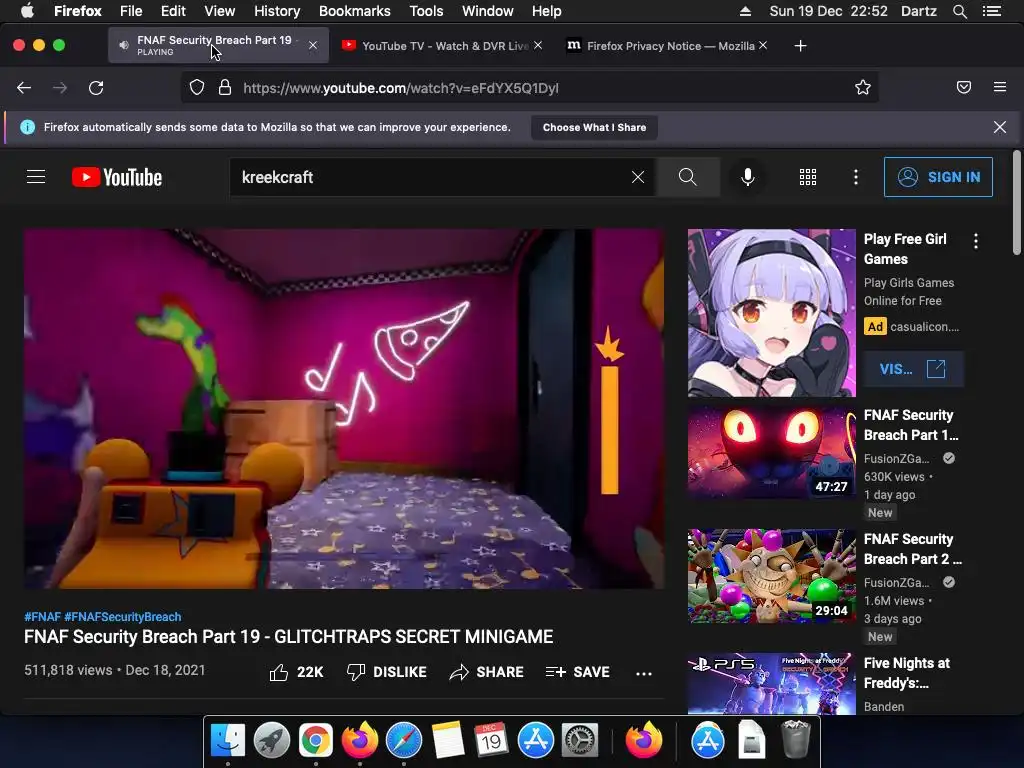Screen dimensions: 1024x768
Task: Open the 29:04 FNAF Part 2 thumbnail
Action: [771, 576]
